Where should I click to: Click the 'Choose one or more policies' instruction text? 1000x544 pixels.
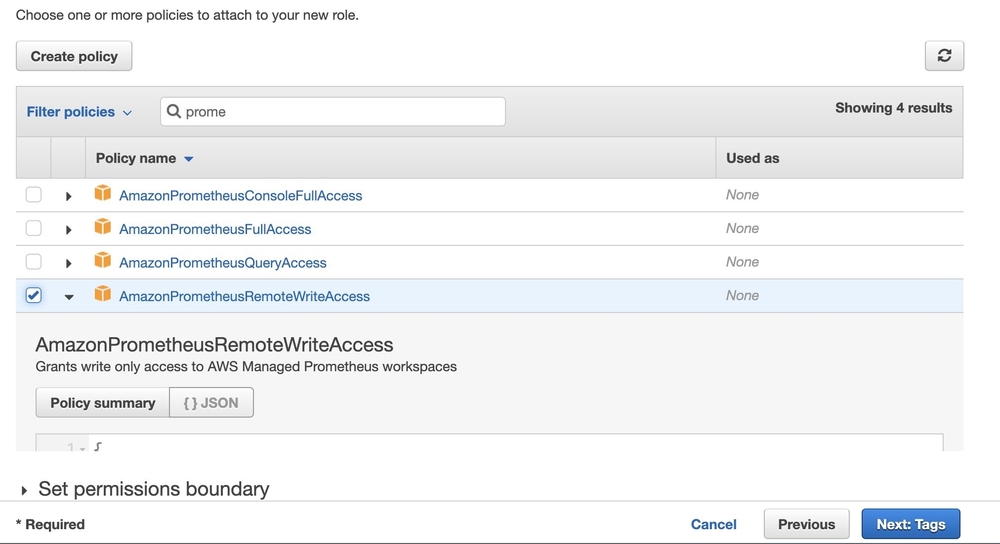188,15
